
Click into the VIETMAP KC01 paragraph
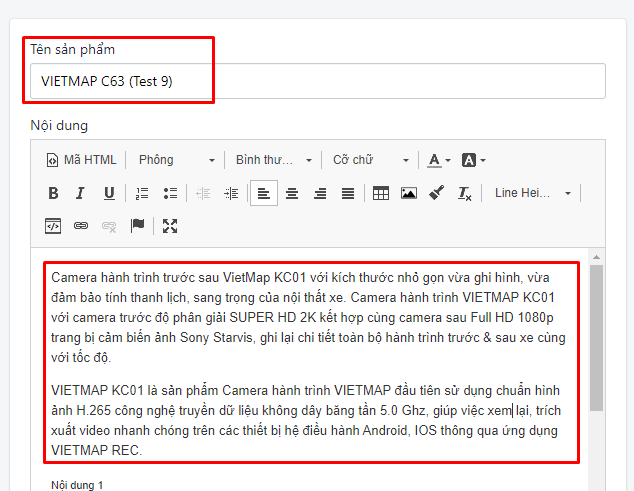[306, 420]
